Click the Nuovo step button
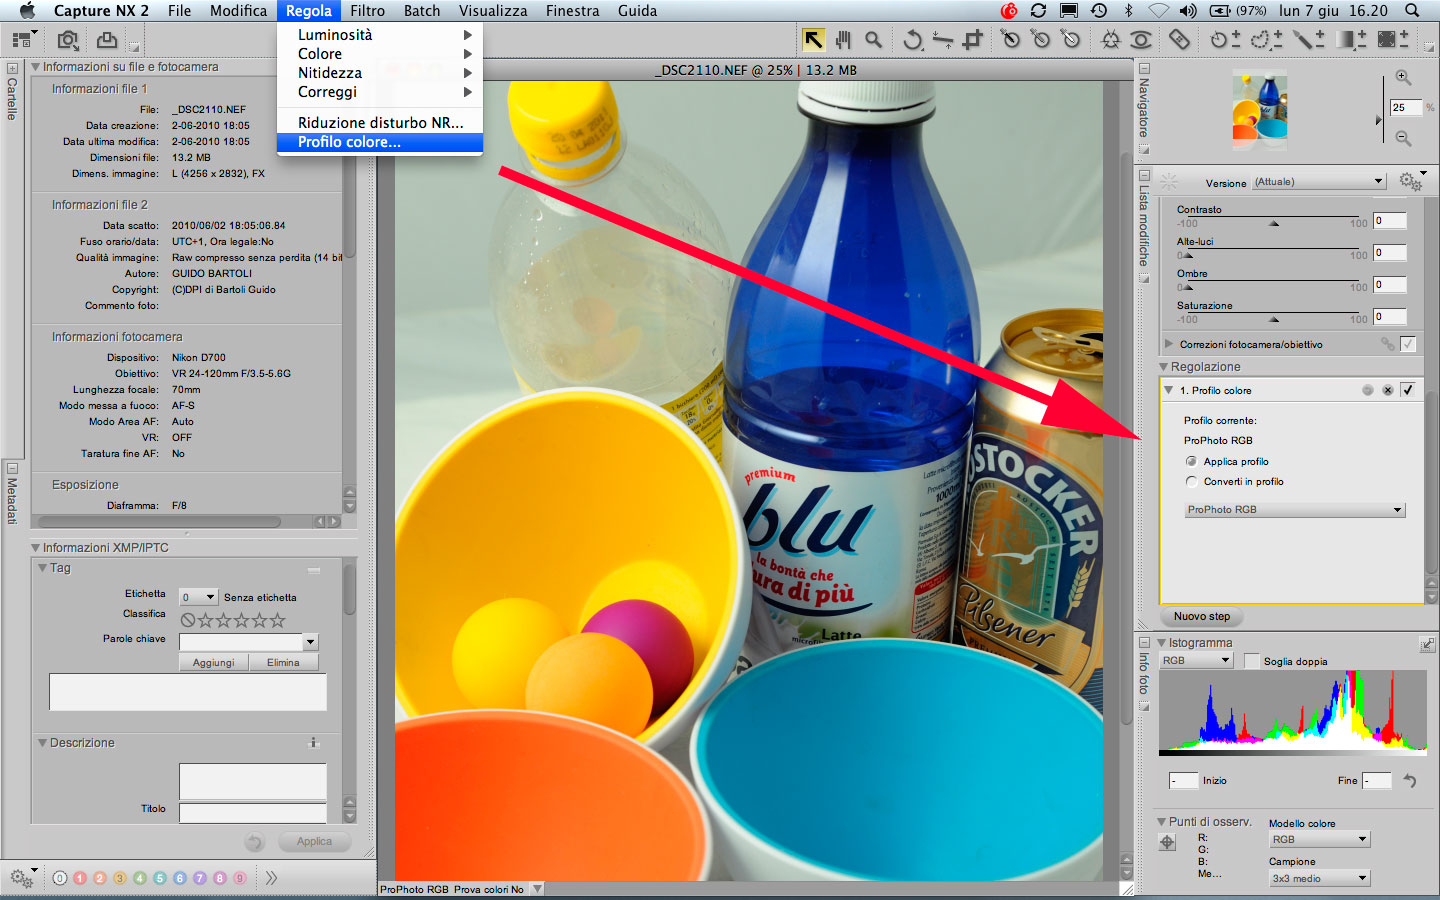This screenshot has height=900, width=1440. [x=1201, y=616]
